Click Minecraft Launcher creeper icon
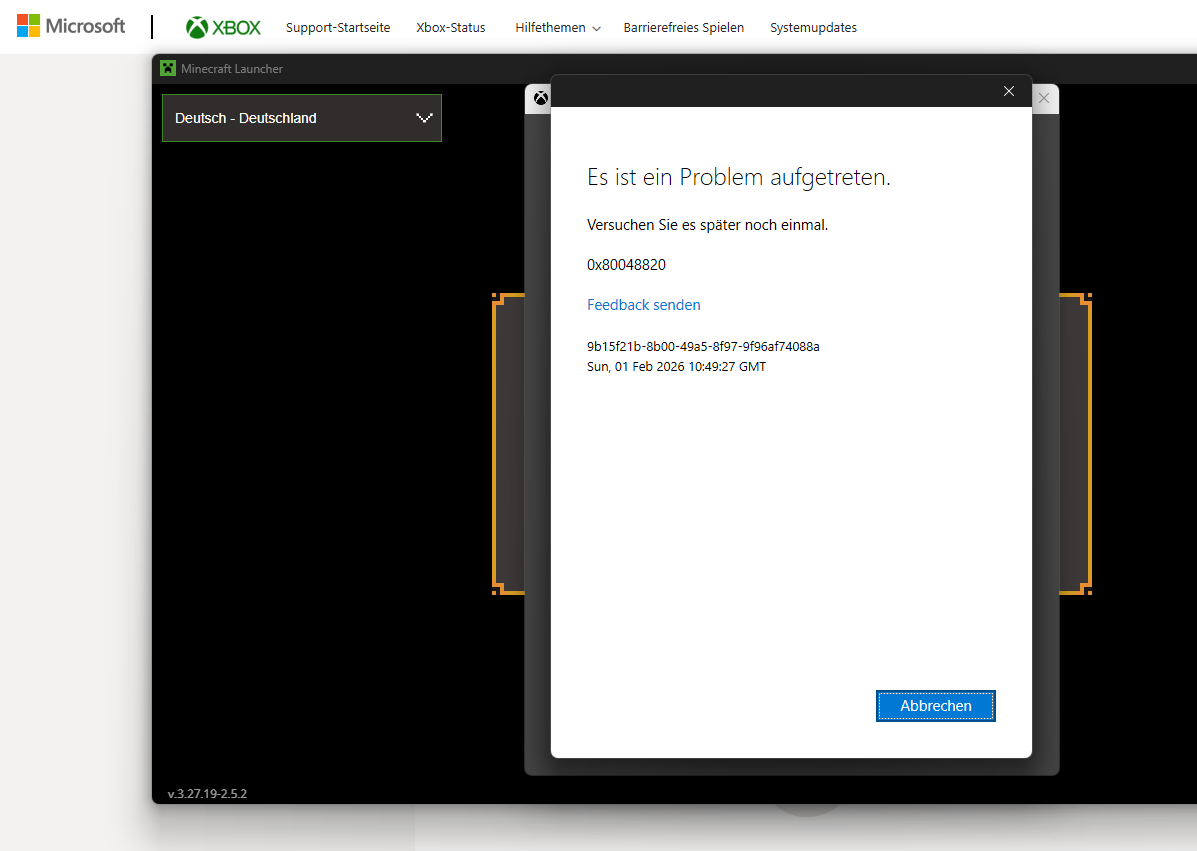1197x851 pixels. pyautogui.click(x=168, y=68)
